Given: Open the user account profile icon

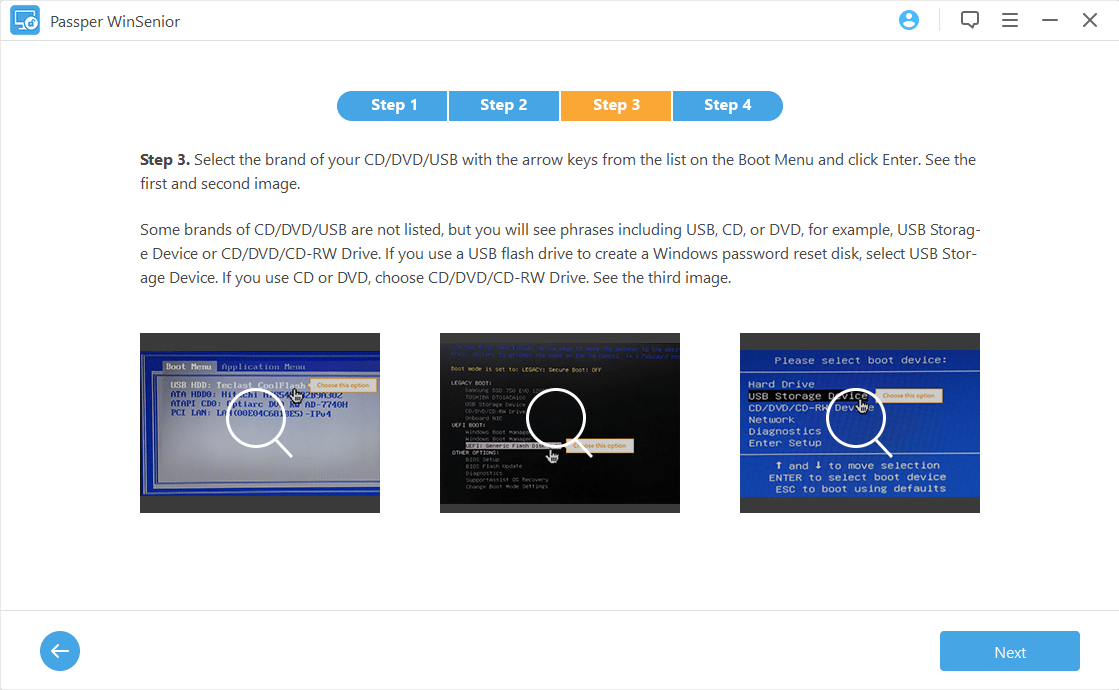Looking at the screenshot, I should click(908, 20).
